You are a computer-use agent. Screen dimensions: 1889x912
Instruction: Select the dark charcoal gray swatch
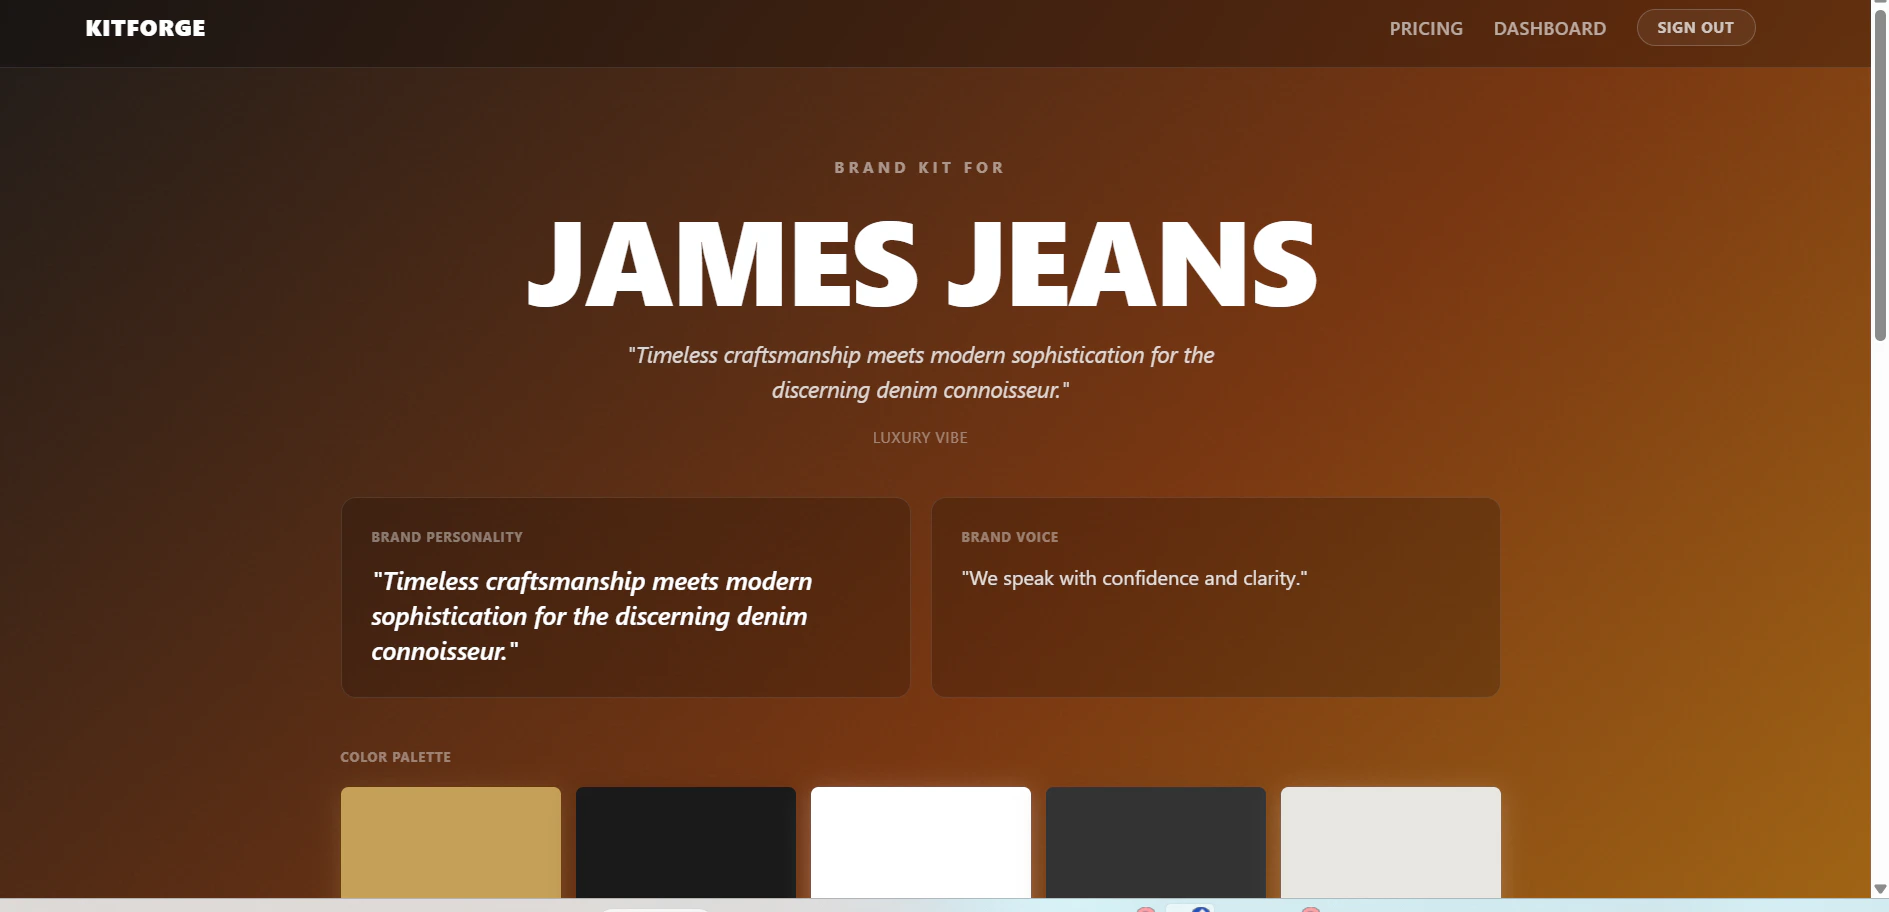point(1156,842)
